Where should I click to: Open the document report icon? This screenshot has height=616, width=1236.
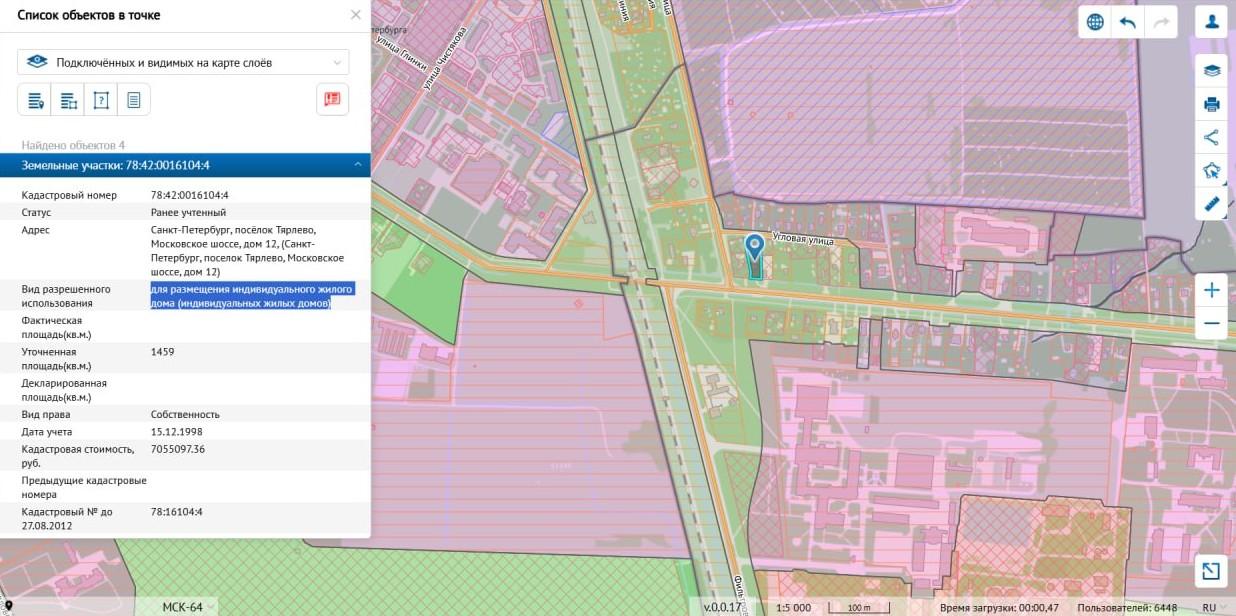133,99
